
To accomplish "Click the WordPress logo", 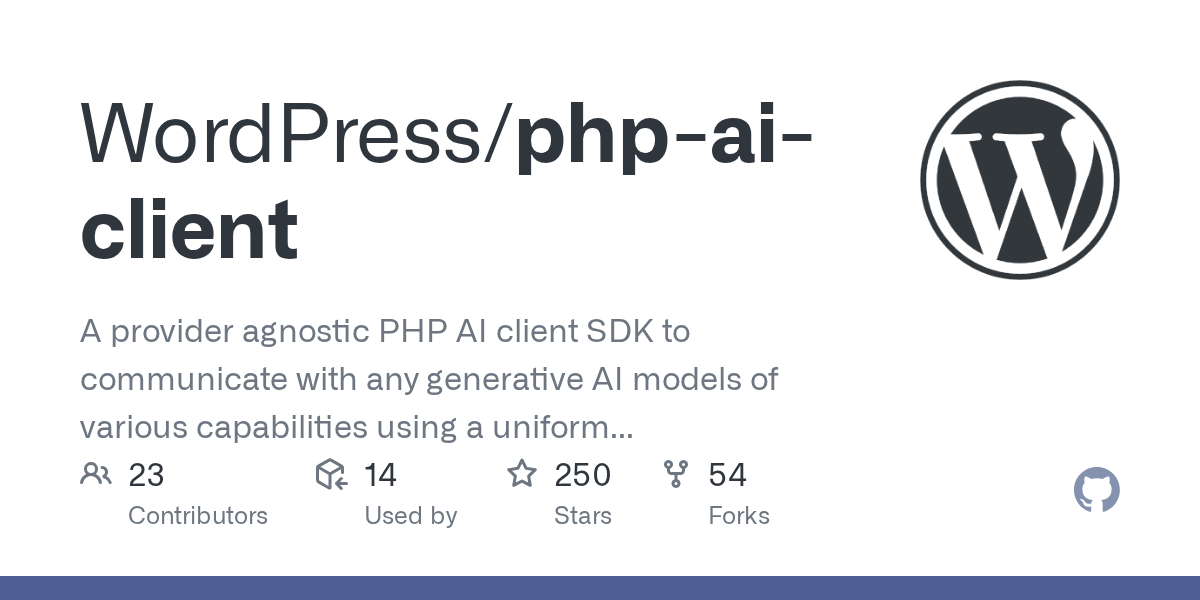I will tap(1019, 180).
